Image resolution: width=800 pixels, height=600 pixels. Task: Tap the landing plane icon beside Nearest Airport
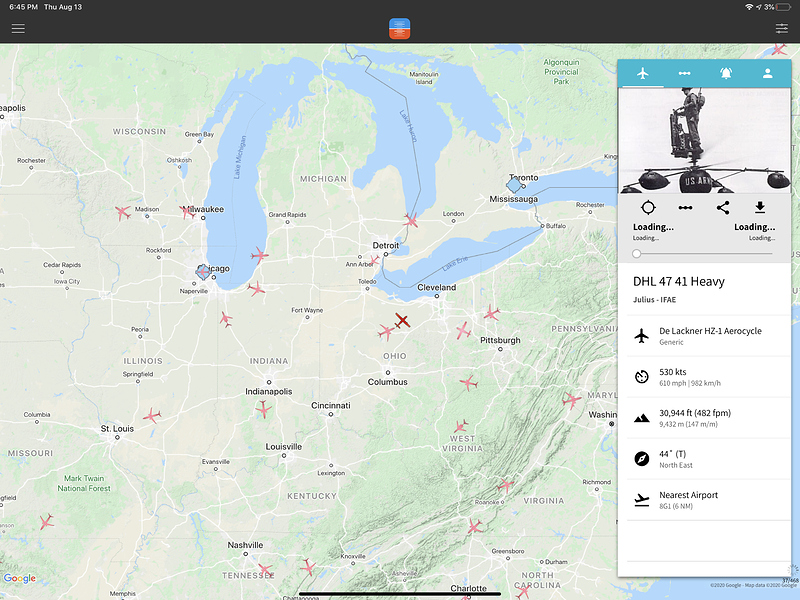click(642, 501)
